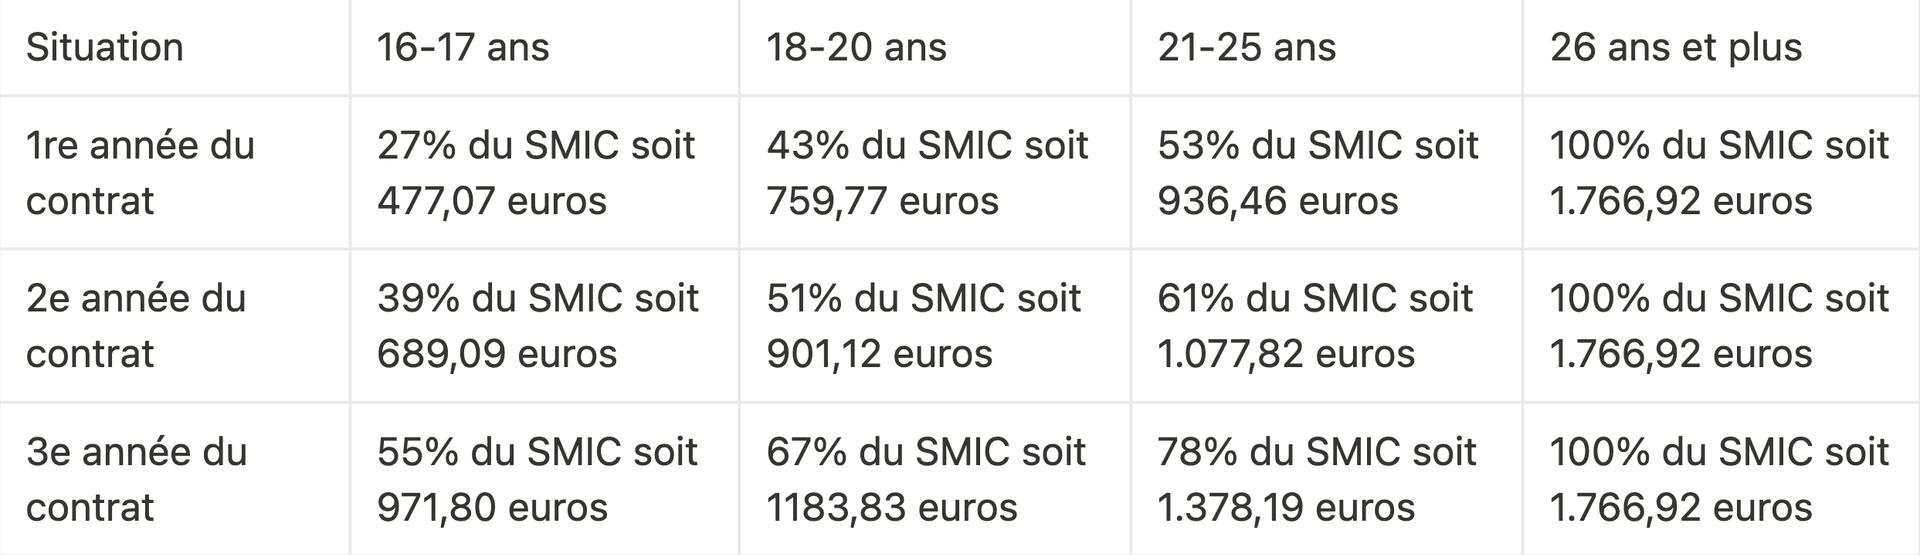The image size is (1920, 555).
Task: Select the 55% du SMIC cell
Action: pos(537,479)
